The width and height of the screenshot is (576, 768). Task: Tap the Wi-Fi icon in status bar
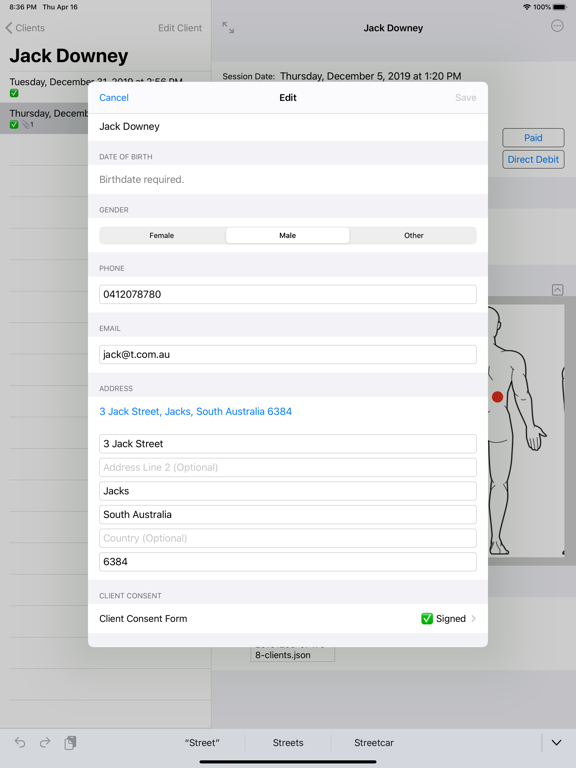pyautogui.click(x=527, y=7)
